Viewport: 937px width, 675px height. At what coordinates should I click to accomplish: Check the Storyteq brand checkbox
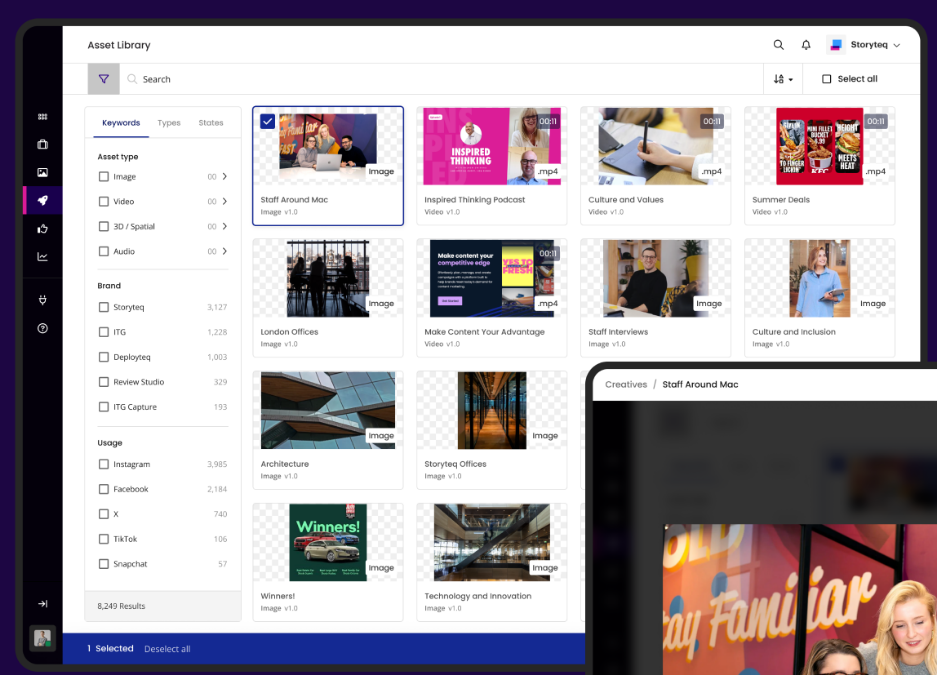[103, 307]
